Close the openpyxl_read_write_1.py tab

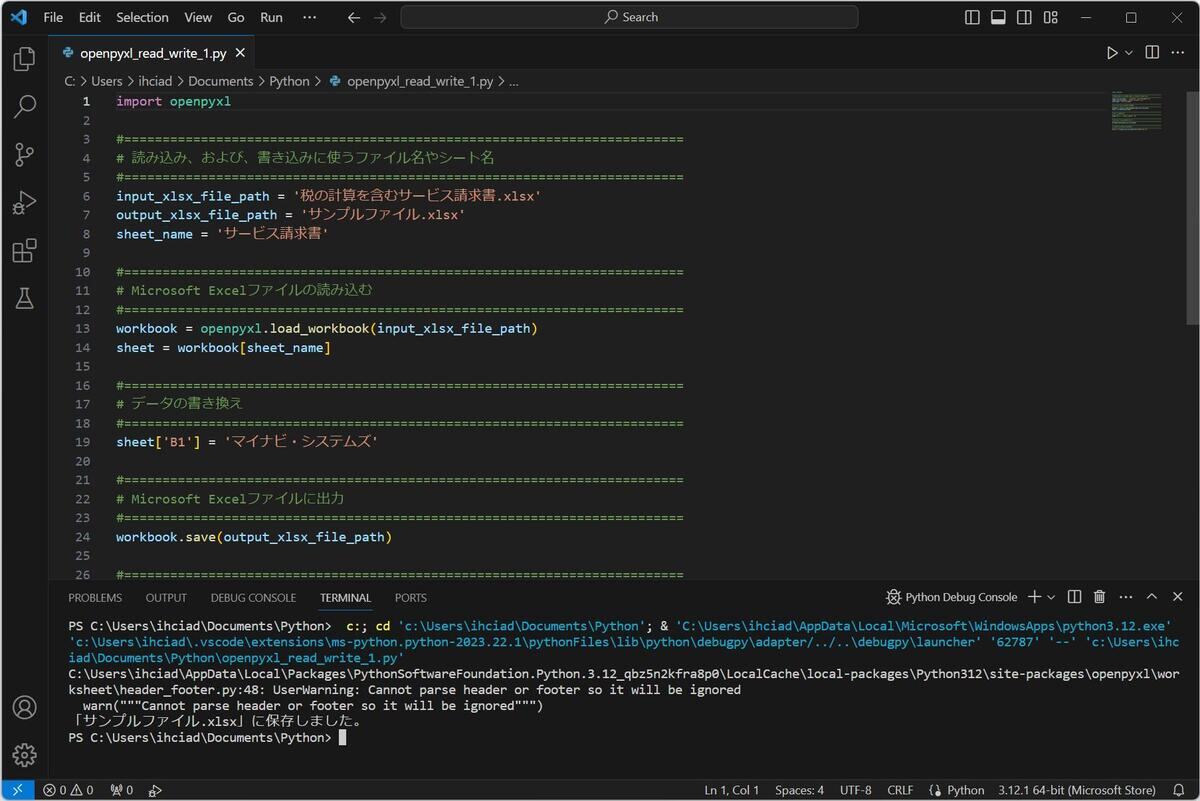click(x=241, y=53)
